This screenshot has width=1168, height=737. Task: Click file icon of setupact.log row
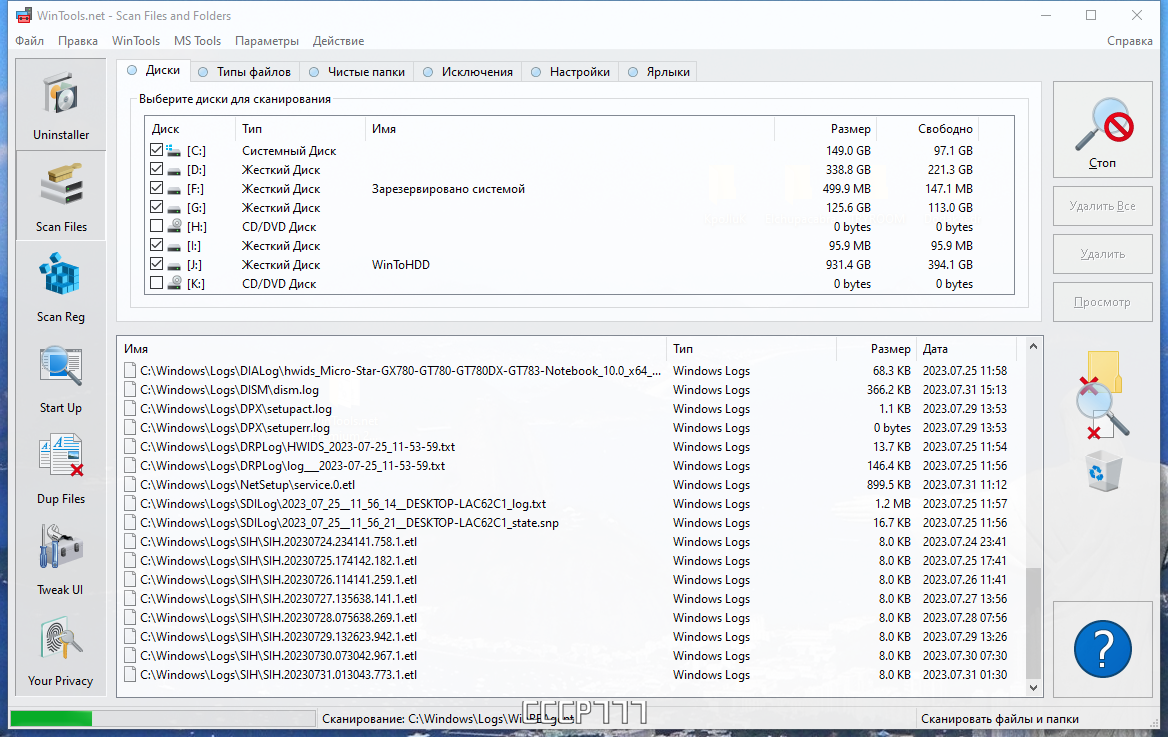tap(130, 408)
